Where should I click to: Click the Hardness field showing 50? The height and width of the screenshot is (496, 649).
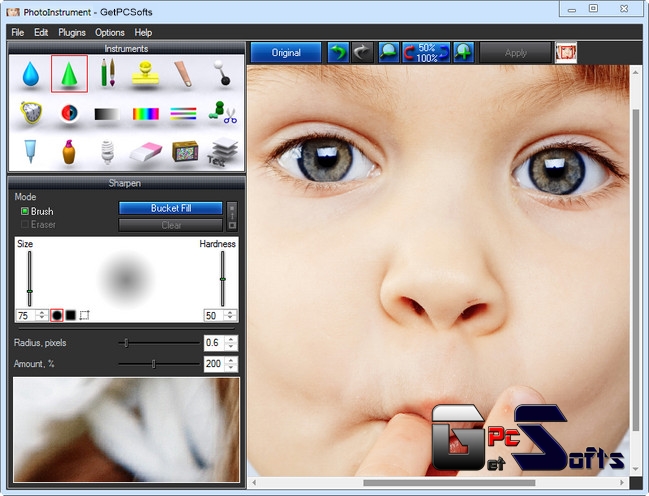pyautogui.click(x=214, y=315)
